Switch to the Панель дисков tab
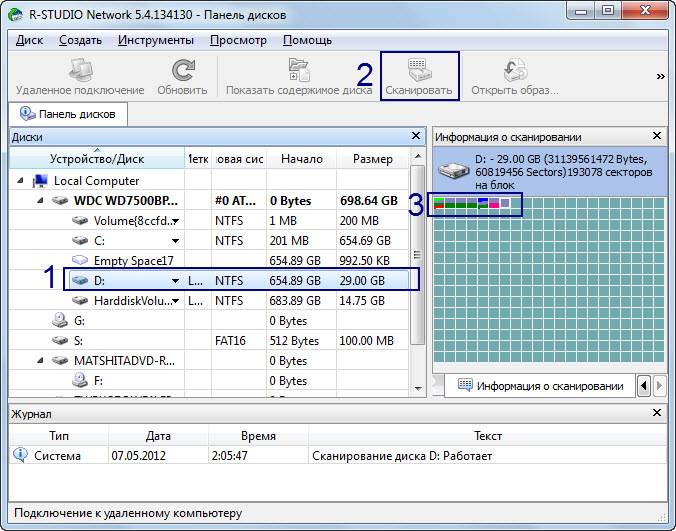Image resolution: width=676 pixels, height=531 pixels. coord(69,114)
